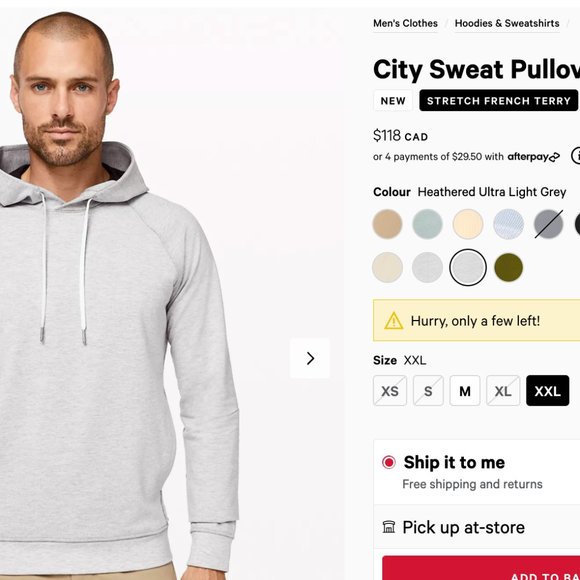Click the red Add to Bag button

click(x=481, y=568)
